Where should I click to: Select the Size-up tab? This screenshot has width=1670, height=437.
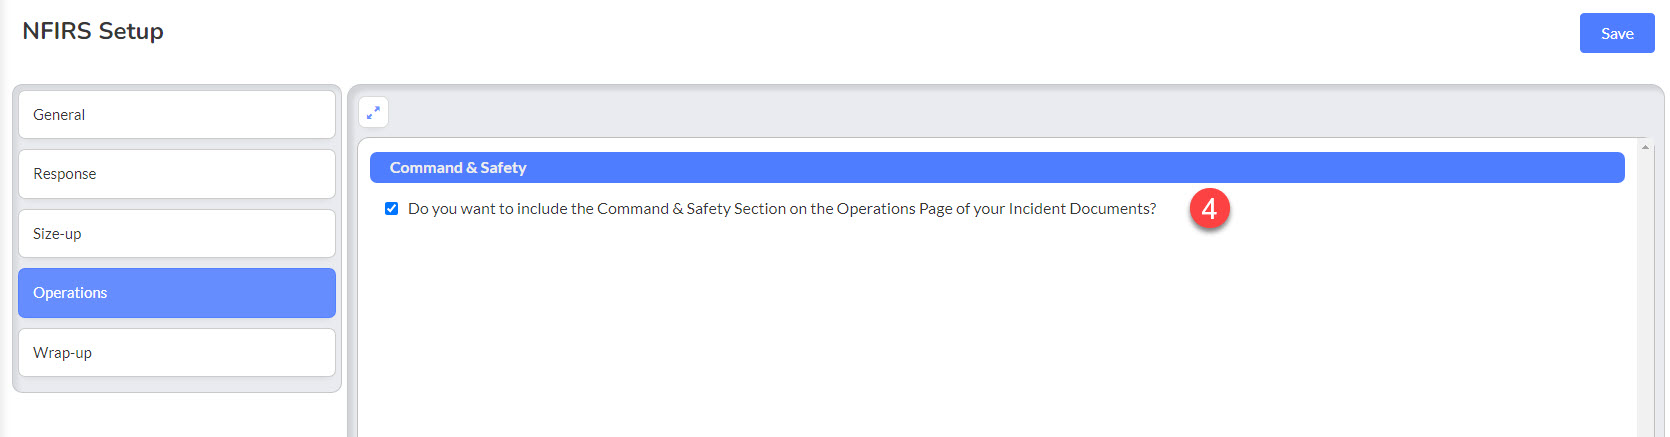(x=177, y=234)
